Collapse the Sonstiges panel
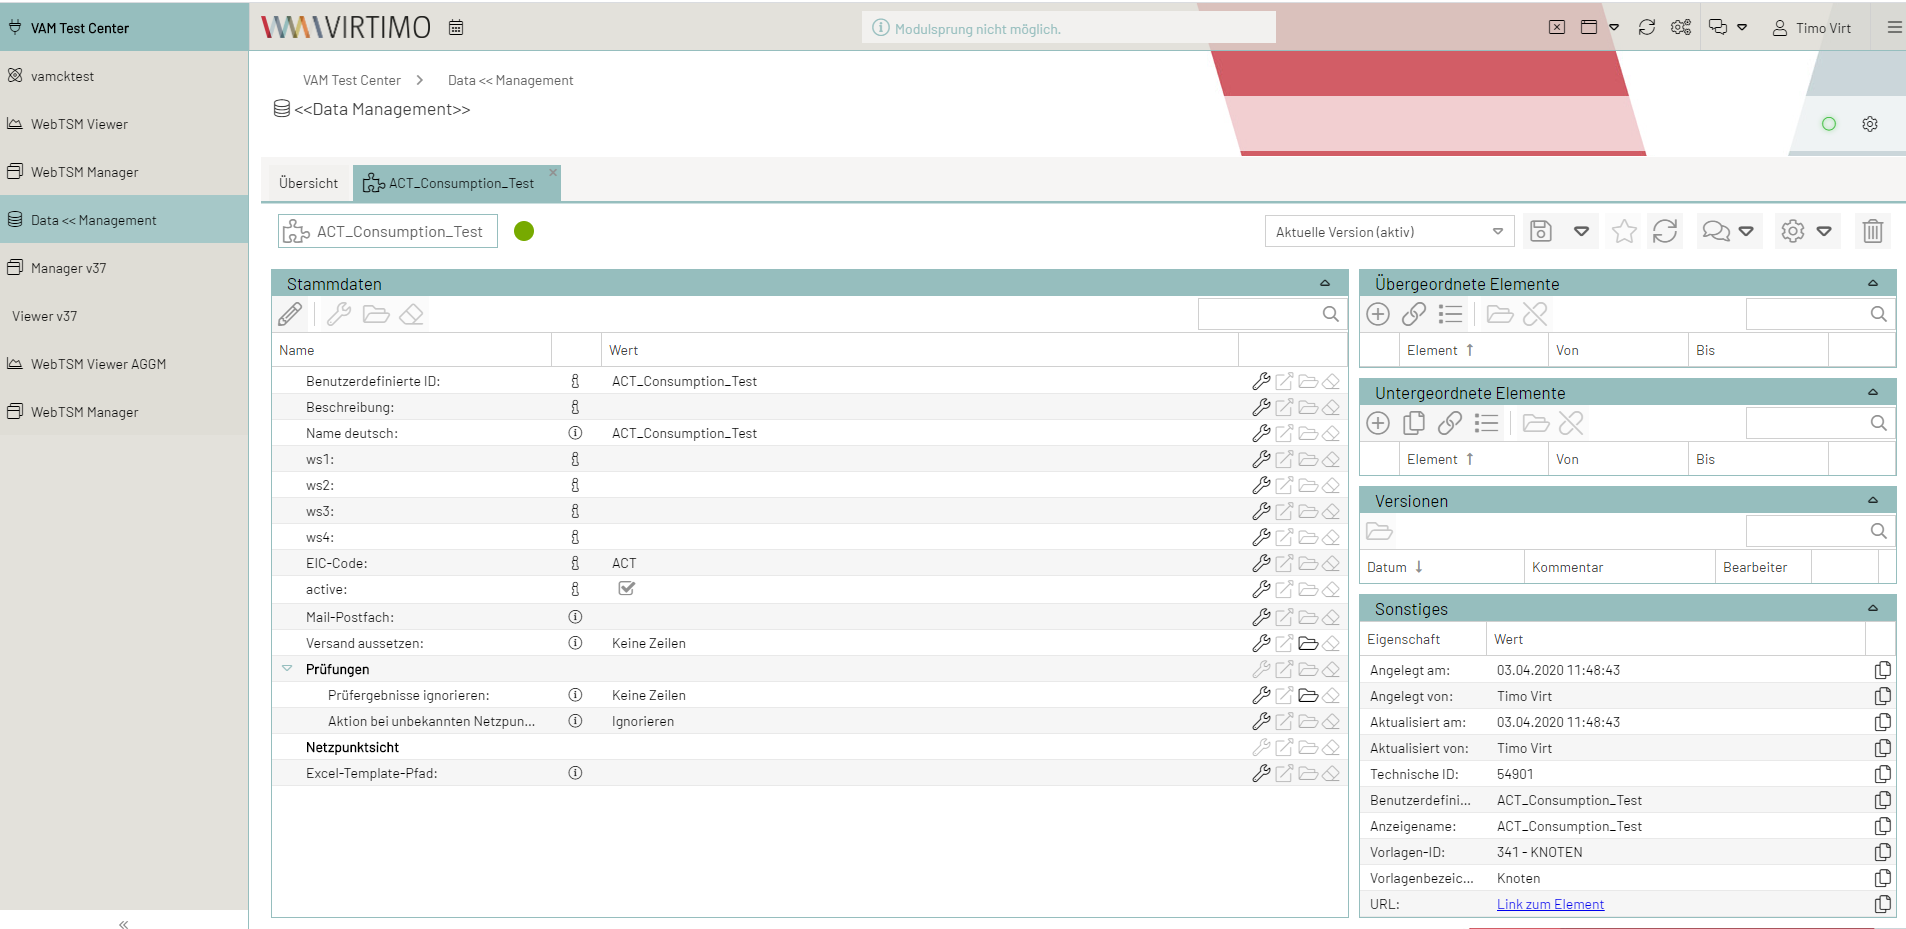The height and width of the screenshot is (929, 1906). 1873,608
